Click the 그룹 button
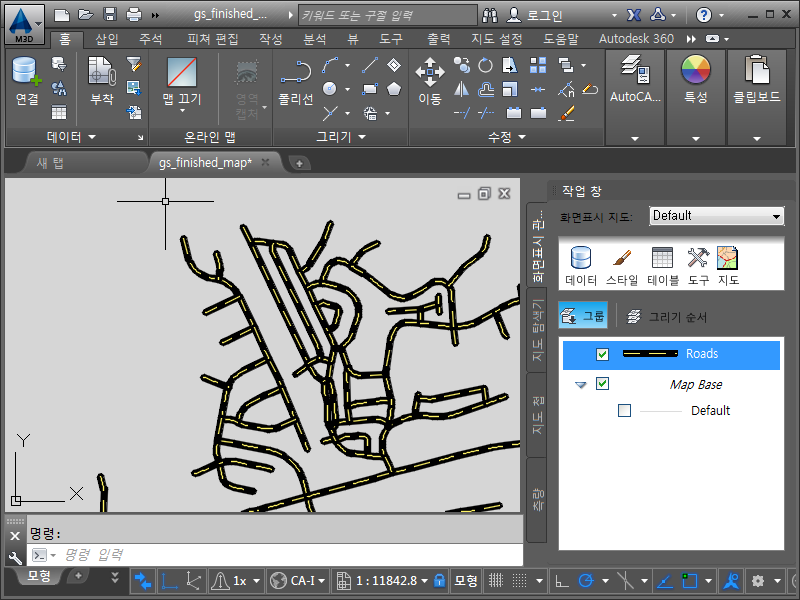800x600 pixels. [x=583, y=316]
